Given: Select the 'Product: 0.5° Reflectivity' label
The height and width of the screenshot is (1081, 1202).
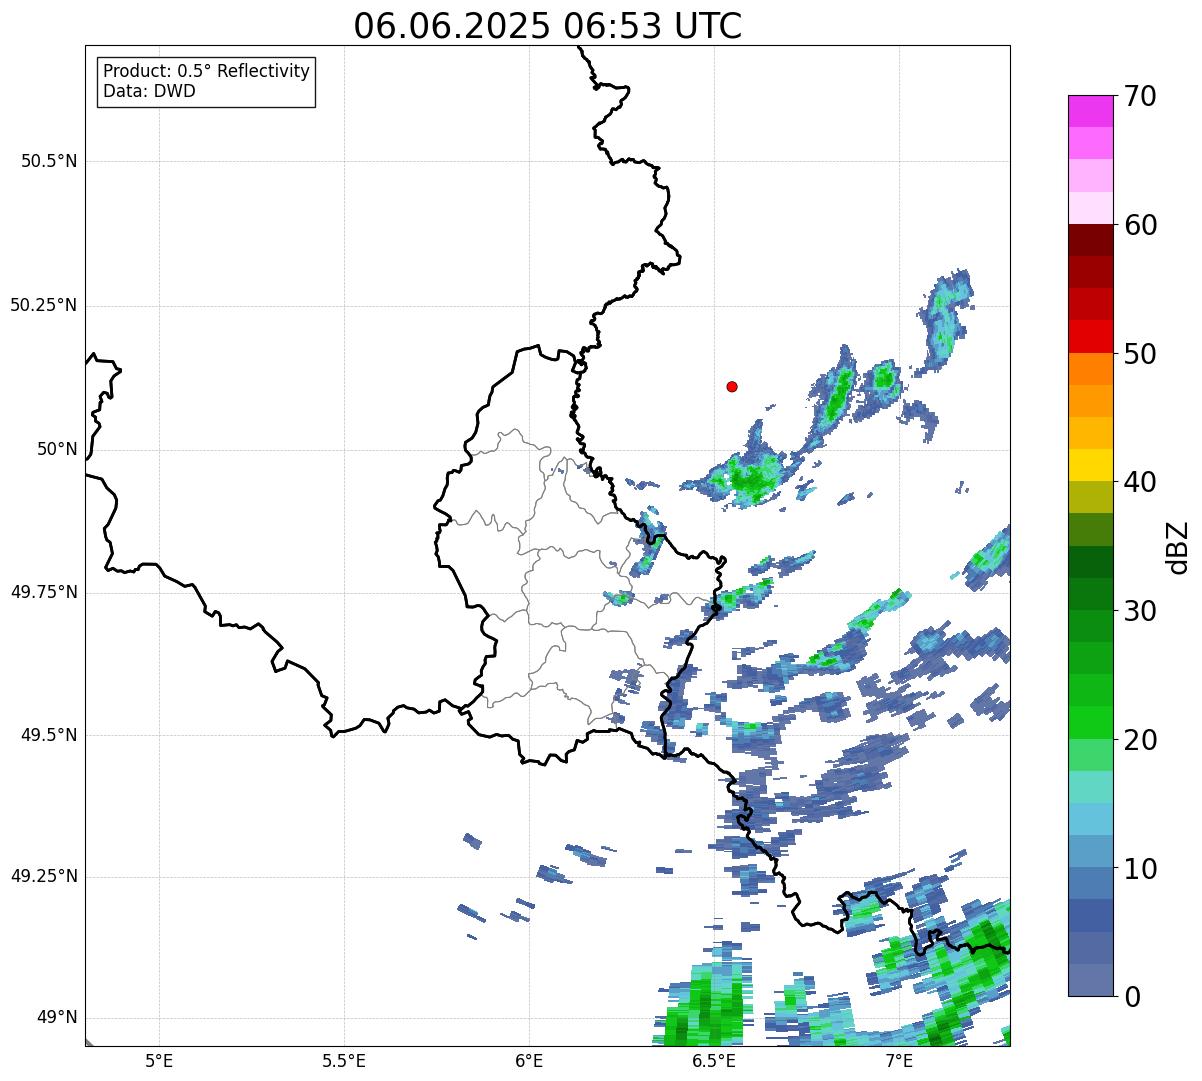Looking at the screenshot, I should point(206,72).
